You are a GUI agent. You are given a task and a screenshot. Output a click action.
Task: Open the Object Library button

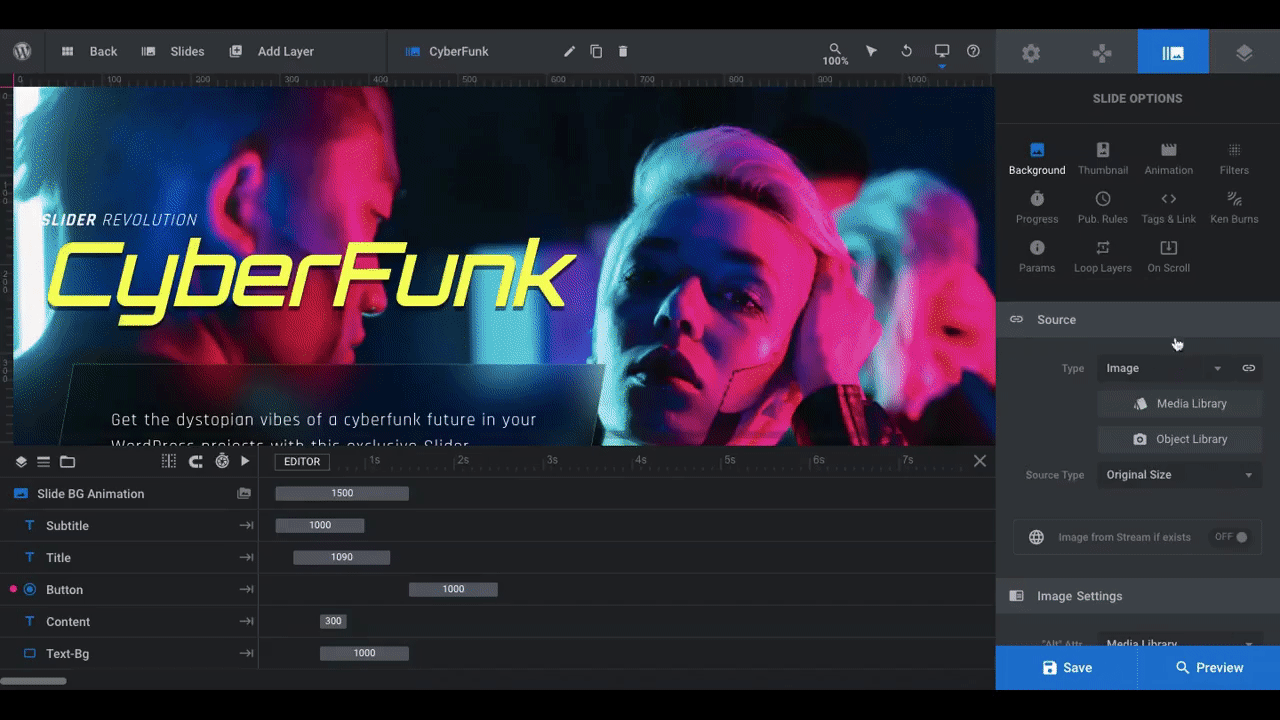click(1180, 439)
